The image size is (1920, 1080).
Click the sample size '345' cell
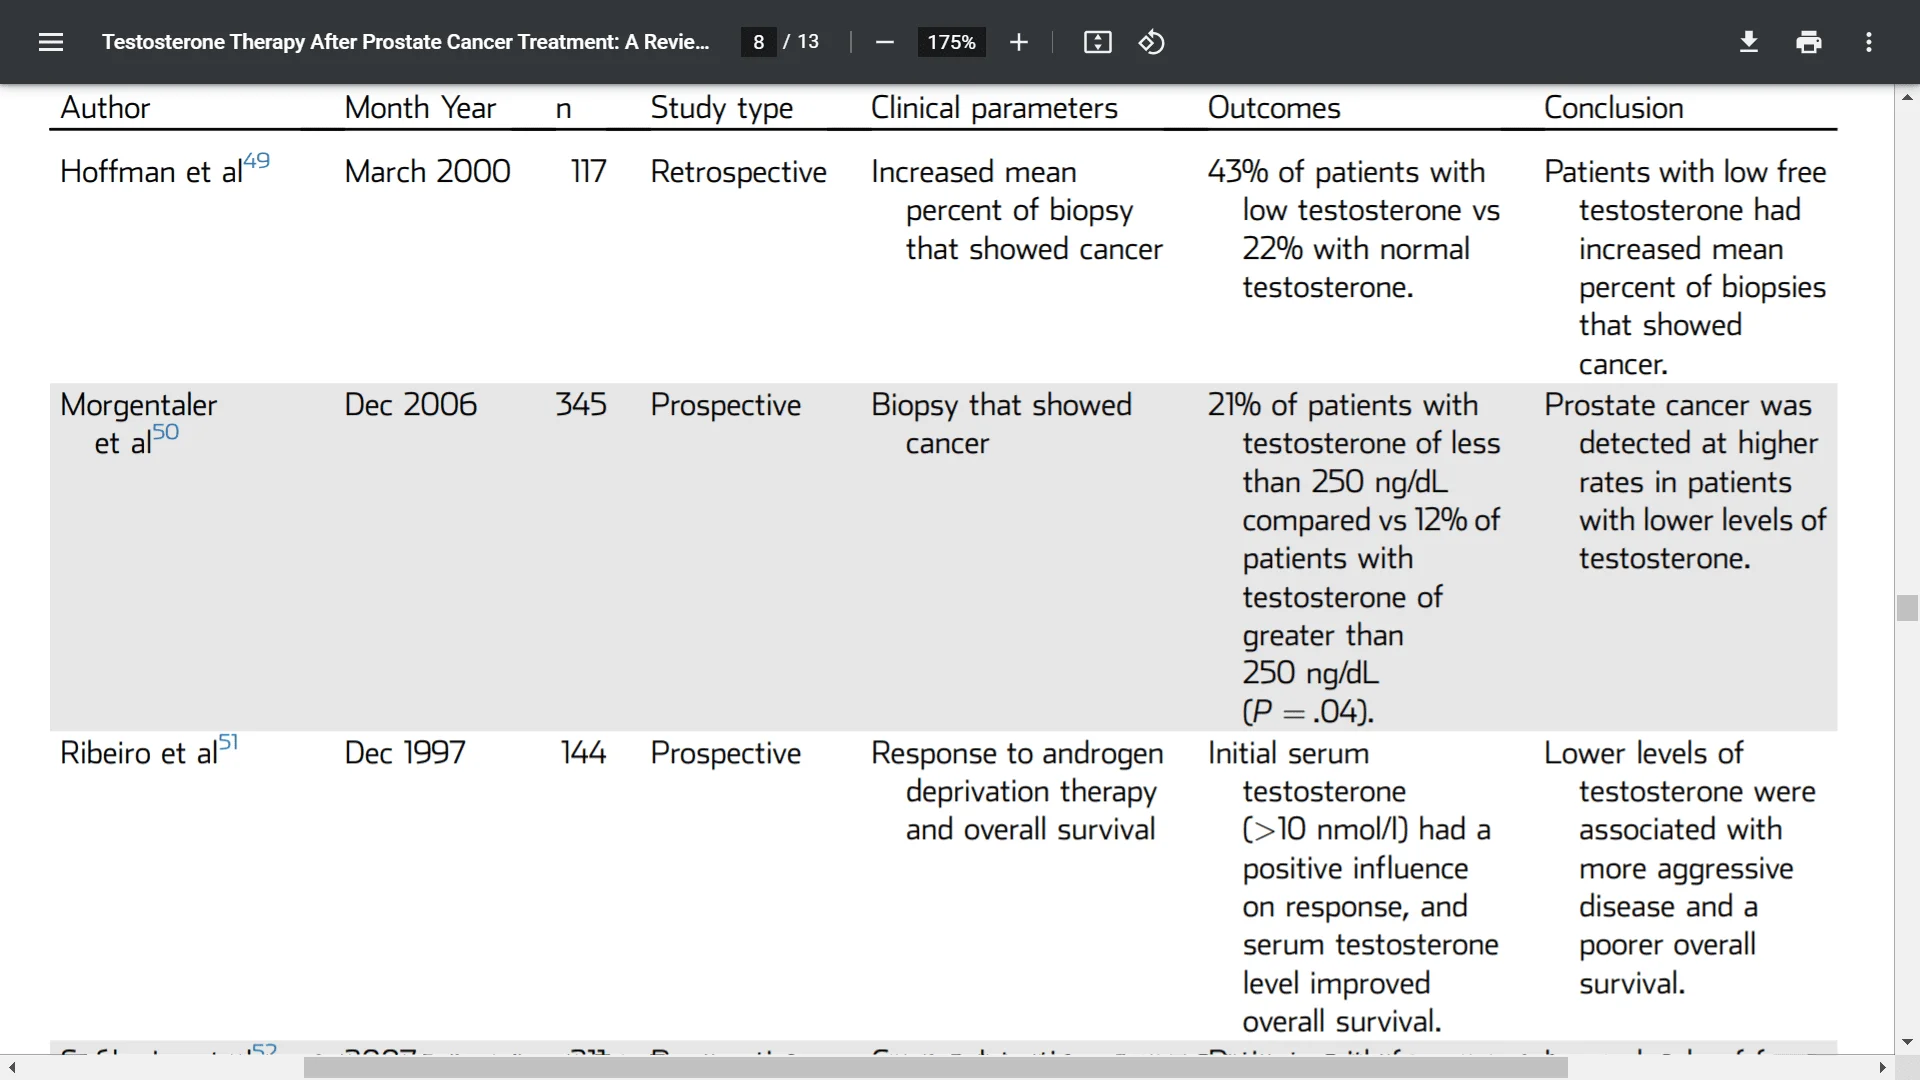pyautogui.click(x=581, y=405)
